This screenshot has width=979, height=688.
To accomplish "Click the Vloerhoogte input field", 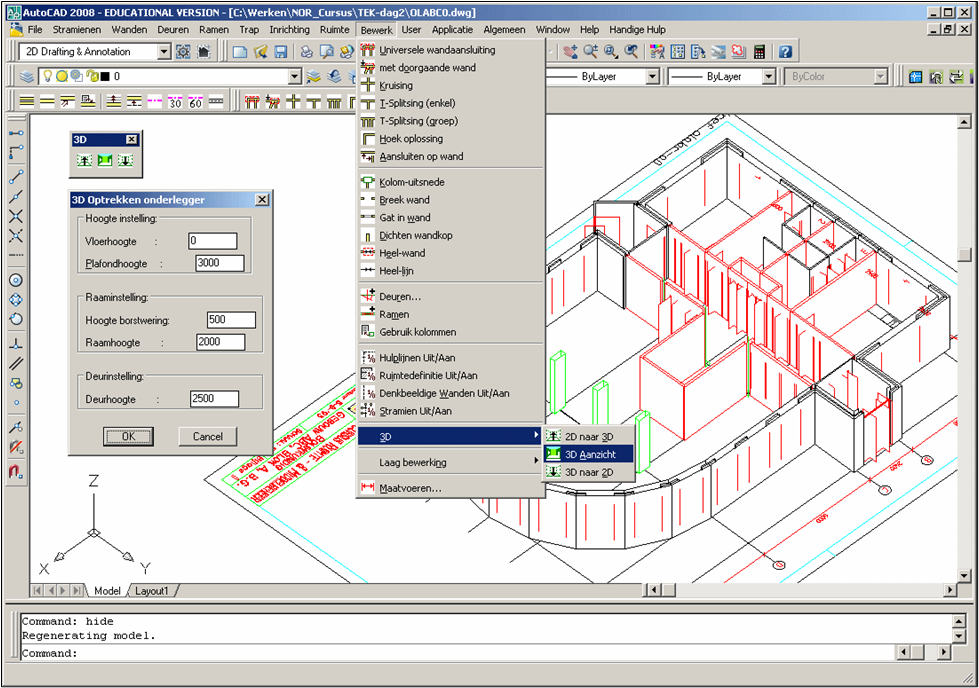I will pyautogui.click(x=213, y=241).
